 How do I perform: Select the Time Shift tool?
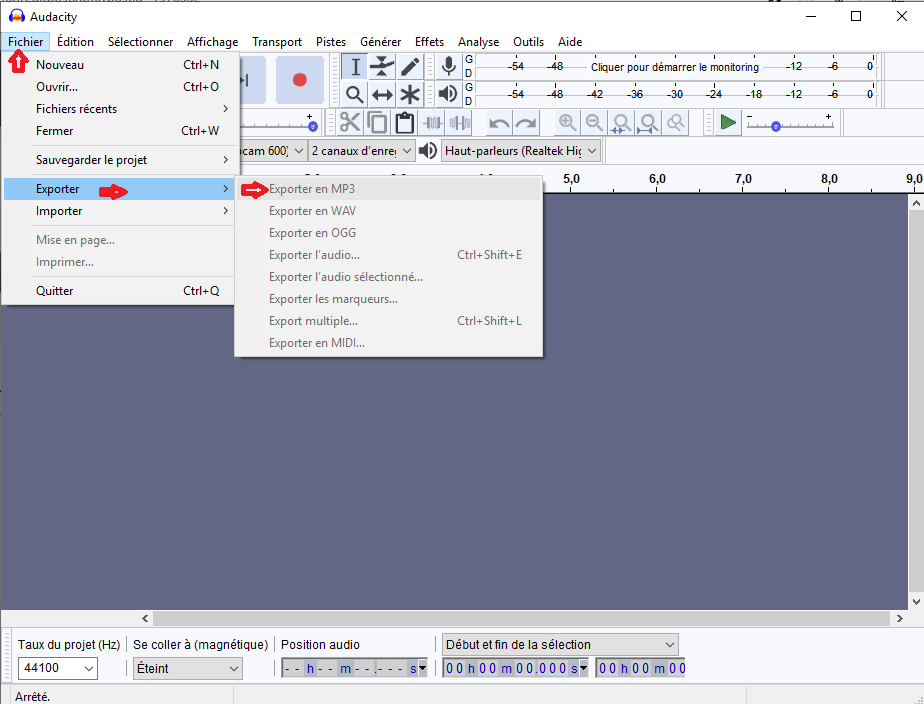tap(382, 95)
